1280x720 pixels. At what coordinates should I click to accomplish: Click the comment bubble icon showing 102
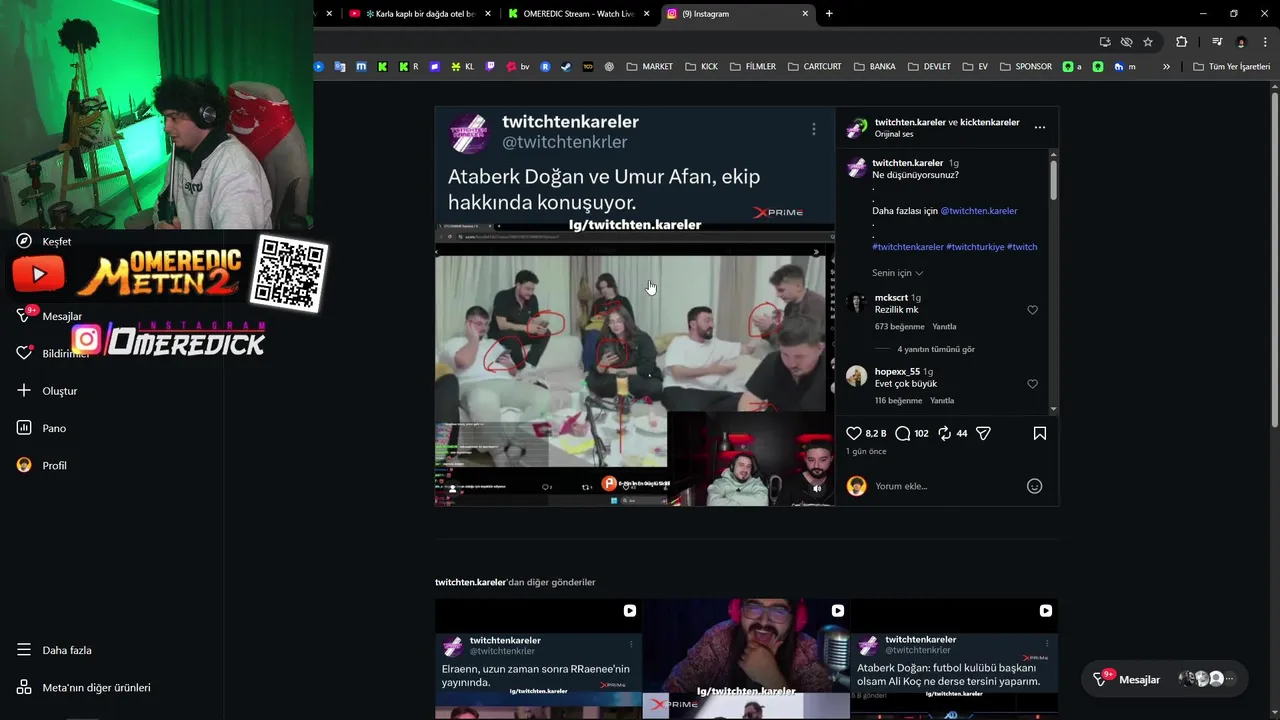(902, 433)
